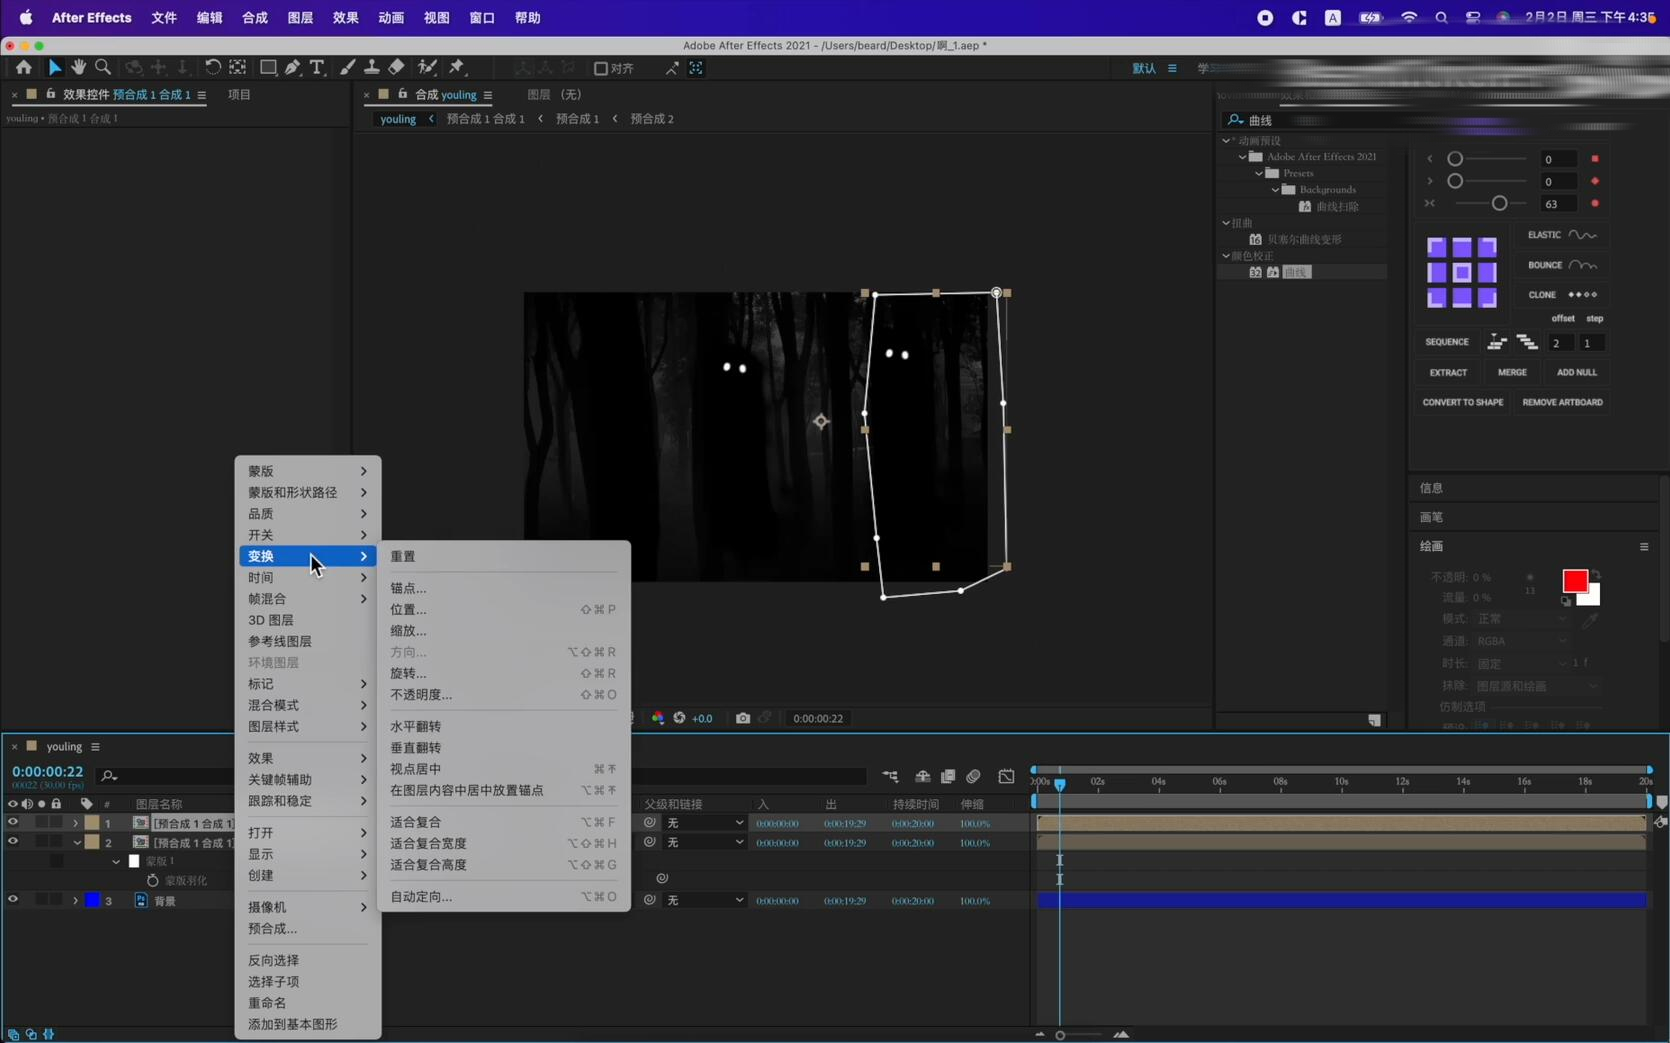Expand the 背景 layer properties
Image resolution: width=1670 pixels, height=1043 pixels.
[75, 900]
